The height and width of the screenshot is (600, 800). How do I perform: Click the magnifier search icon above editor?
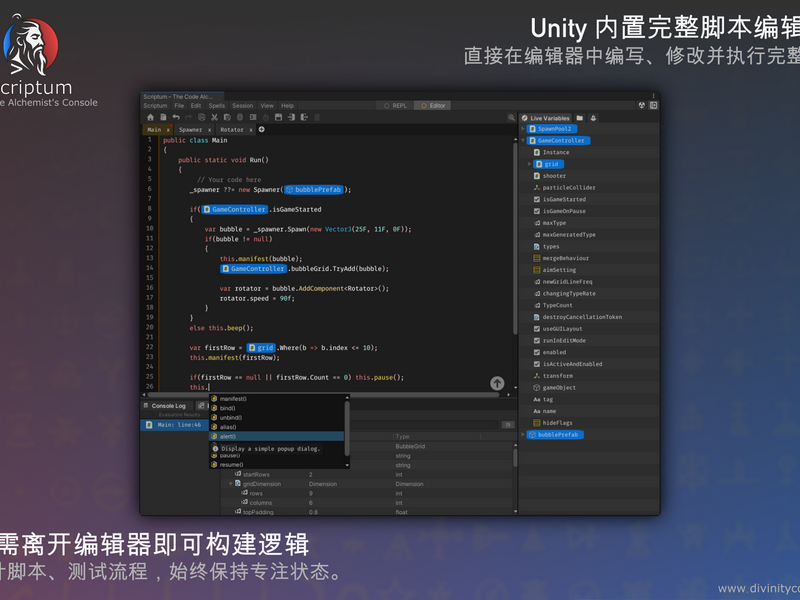(x=511, y=118)
